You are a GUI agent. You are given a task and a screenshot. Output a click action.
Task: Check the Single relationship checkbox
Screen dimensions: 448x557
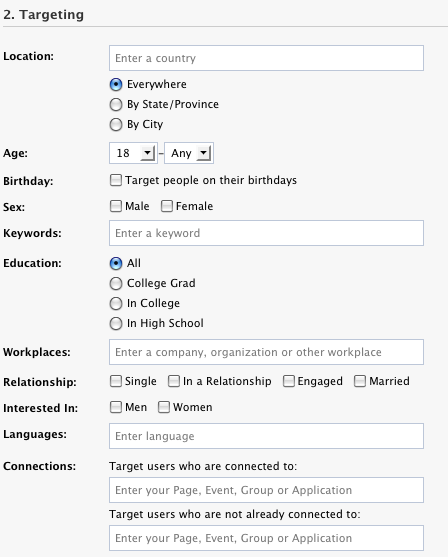(116, 381)
